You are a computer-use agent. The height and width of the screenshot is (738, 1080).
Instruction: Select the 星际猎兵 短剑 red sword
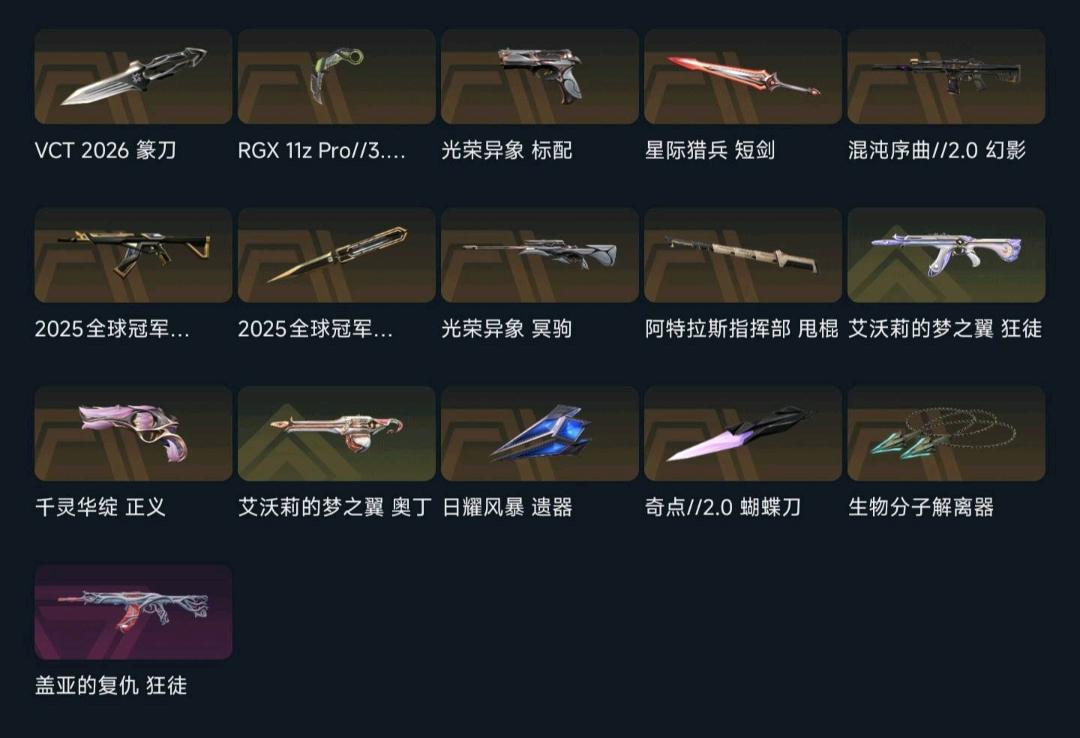(742, 76)
